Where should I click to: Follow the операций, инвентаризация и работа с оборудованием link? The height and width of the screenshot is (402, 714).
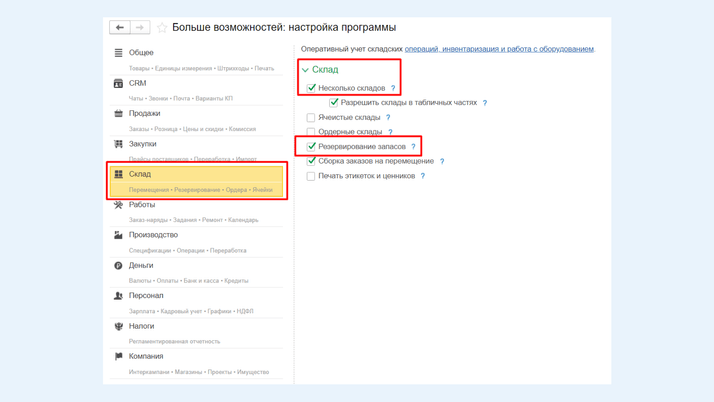pos(499,49)
